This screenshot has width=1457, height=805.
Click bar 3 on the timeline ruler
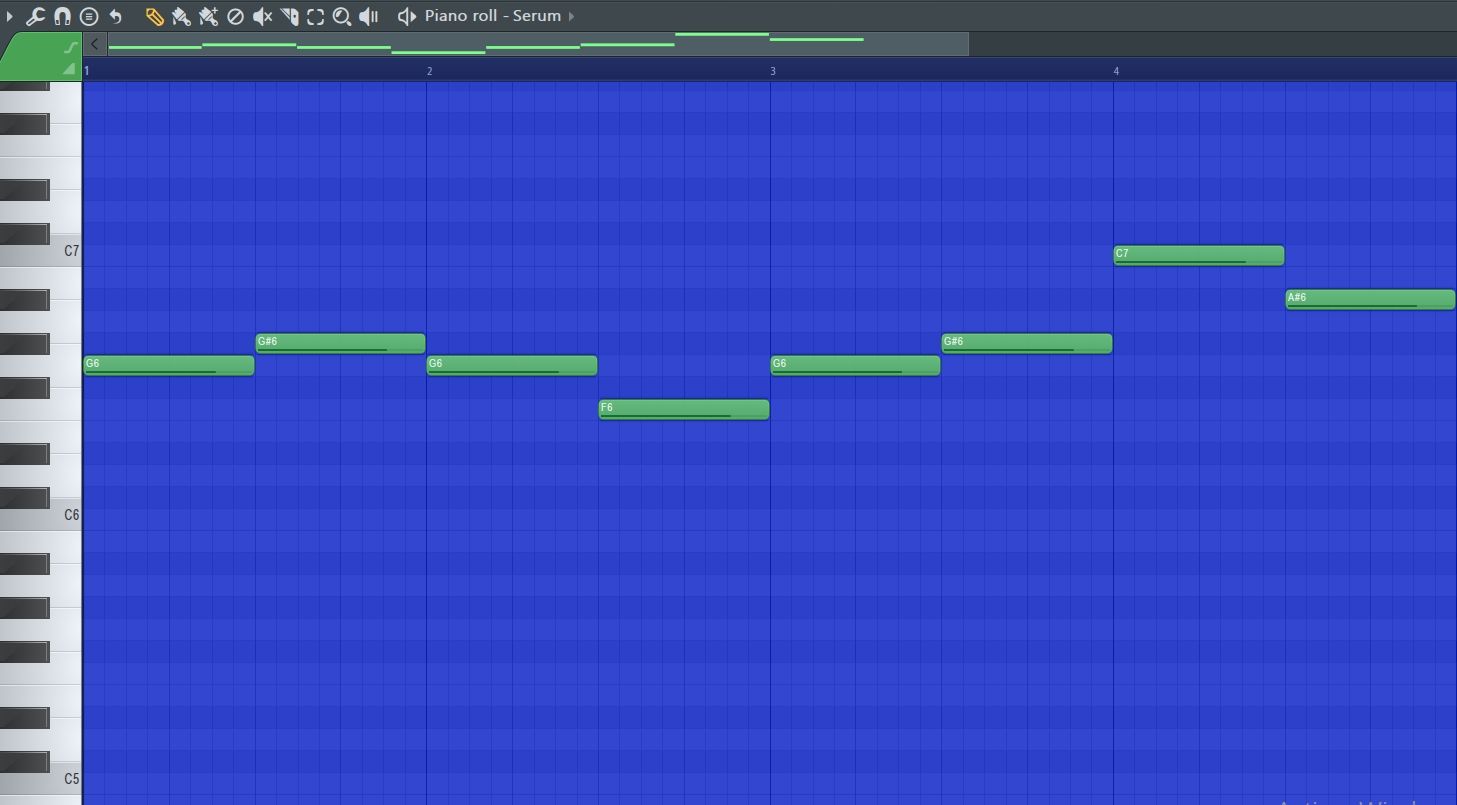[773, 71]
